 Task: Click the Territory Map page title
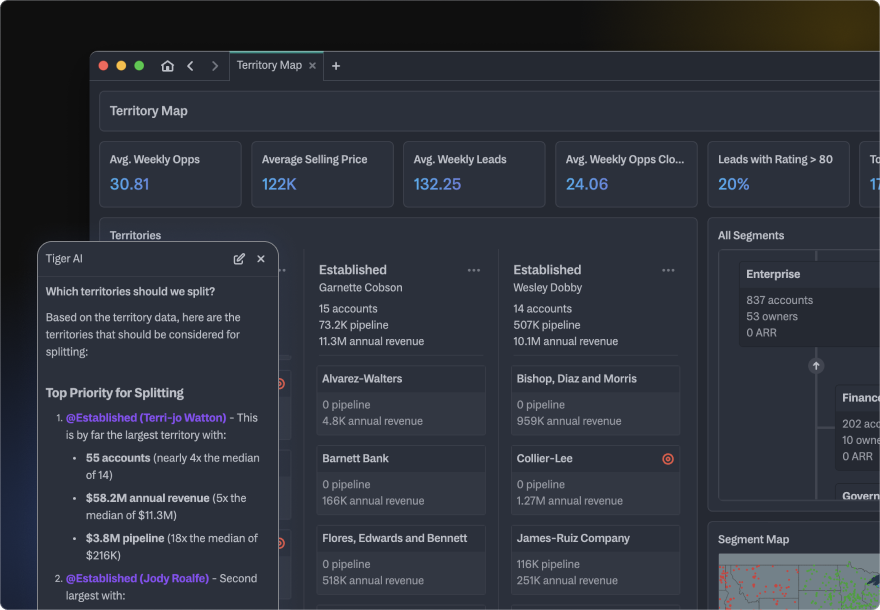[149, 111]
